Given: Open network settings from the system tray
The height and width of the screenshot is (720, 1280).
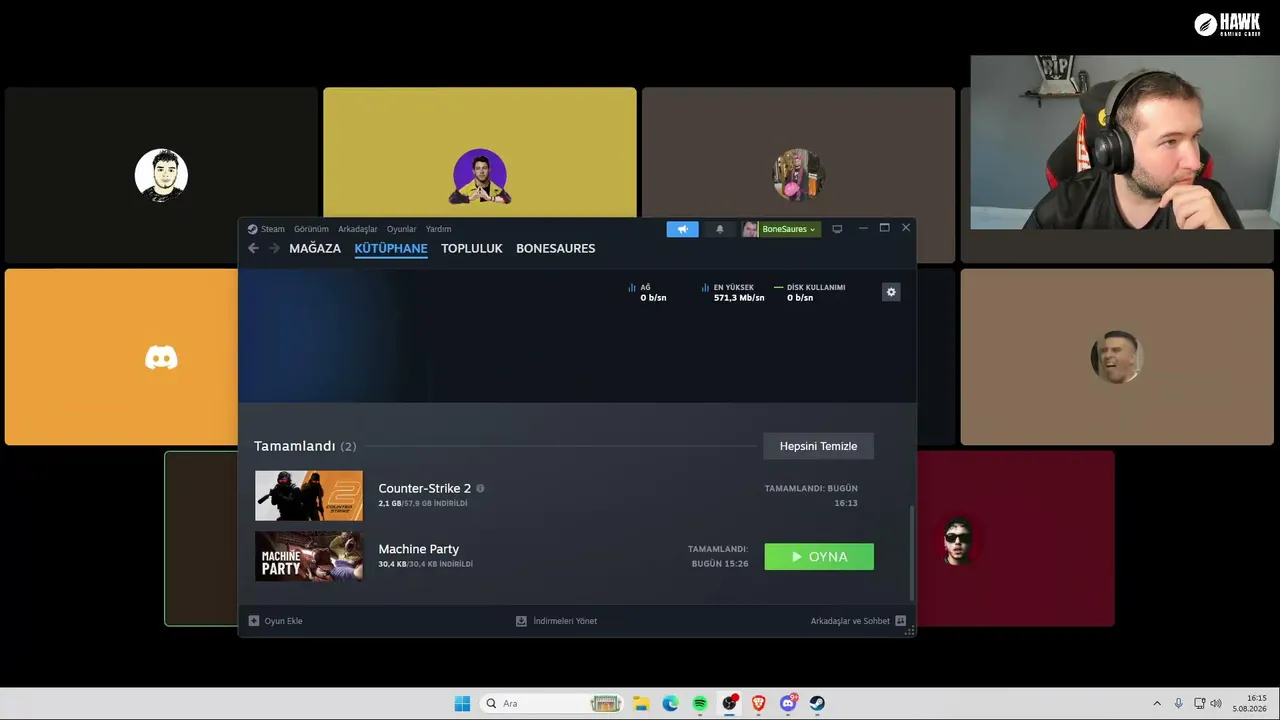Looking at the screenshot, I should (1199, 703).
